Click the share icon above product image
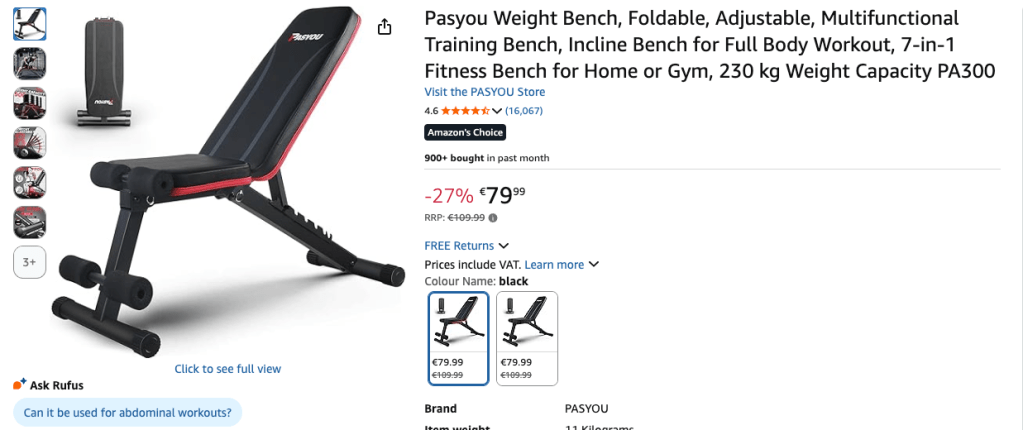 [x=385, y=27]
